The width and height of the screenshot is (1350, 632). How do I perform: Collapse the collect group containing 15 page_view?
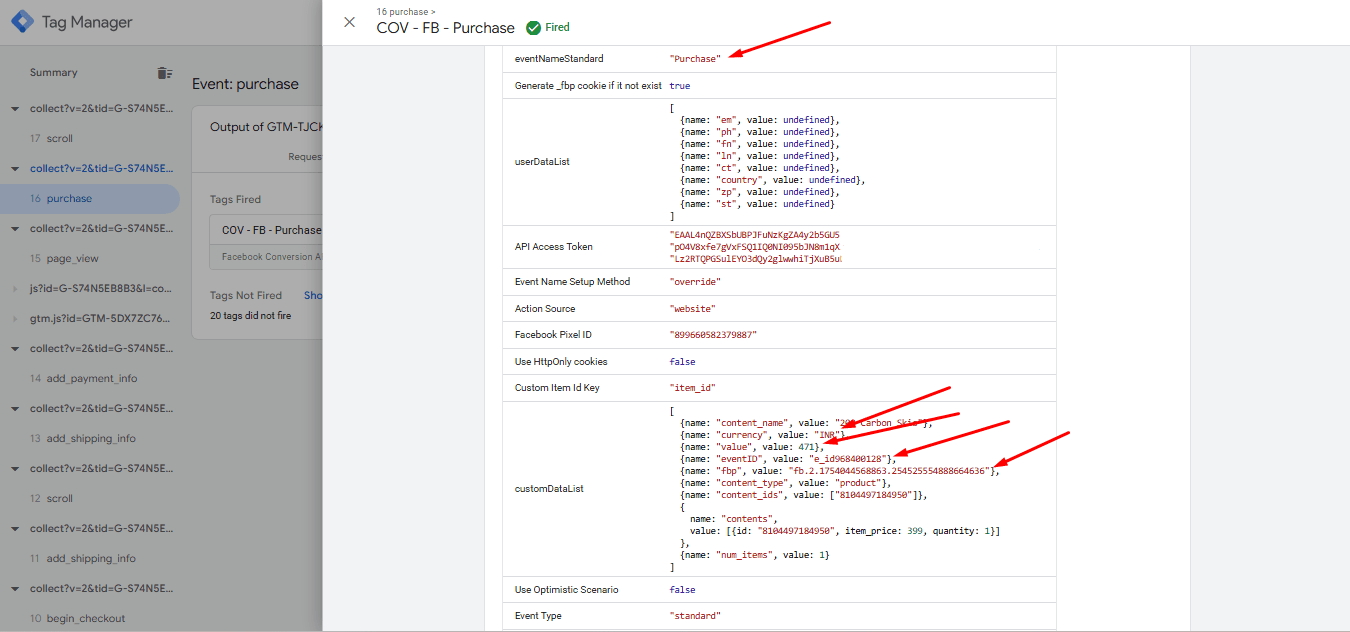pyautogui.click(x=14, y=228)
